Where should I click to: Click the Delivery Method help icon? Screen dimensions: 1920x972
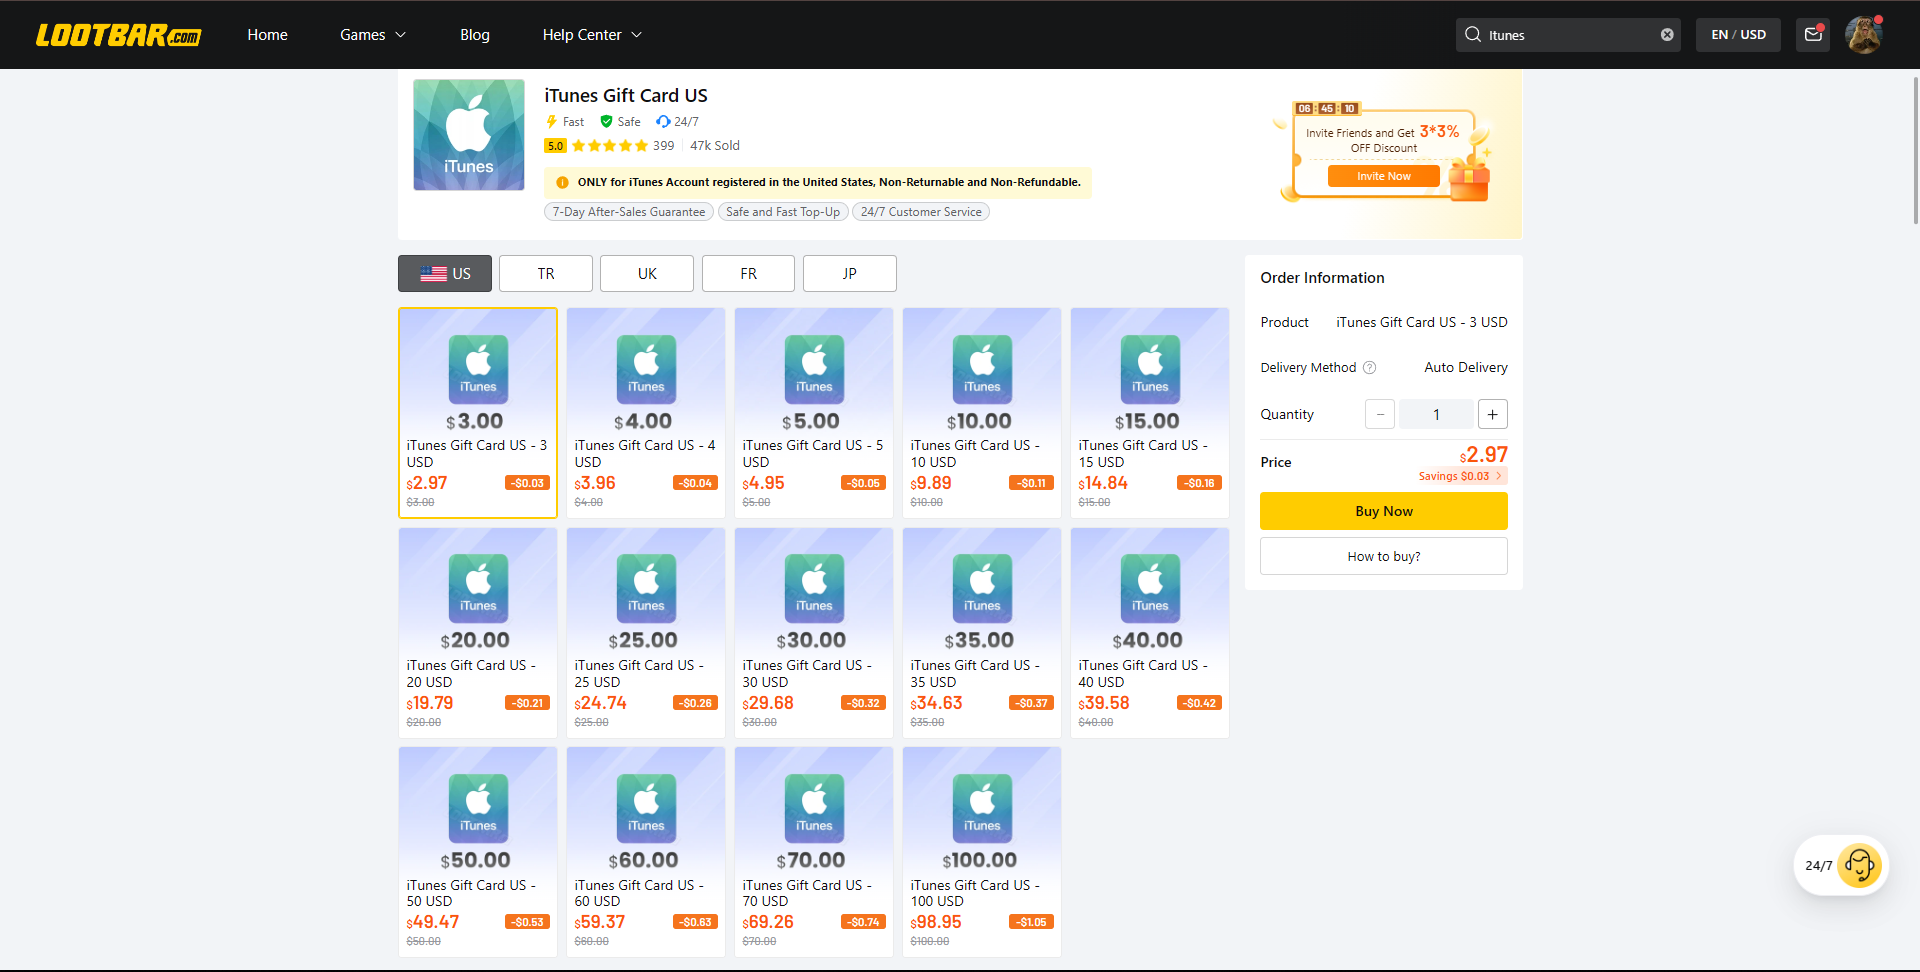[x=1370, y=368]
